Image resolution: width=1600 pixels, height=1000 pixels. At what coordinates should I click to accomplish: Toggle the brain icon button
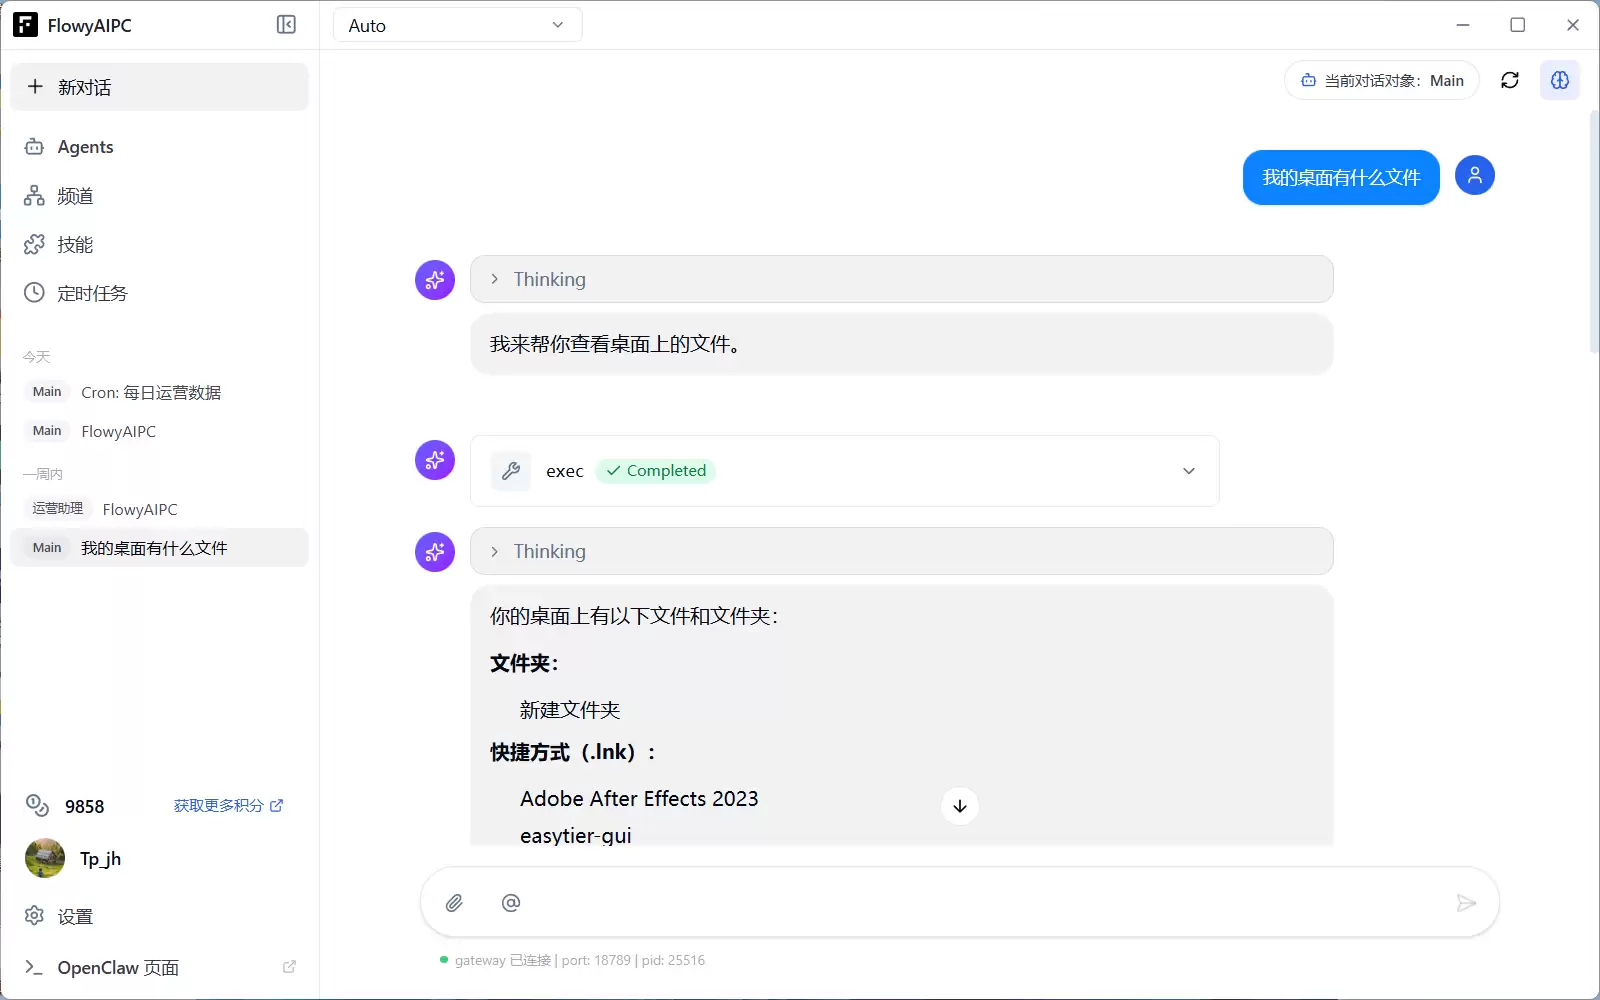click(1559, 80)
